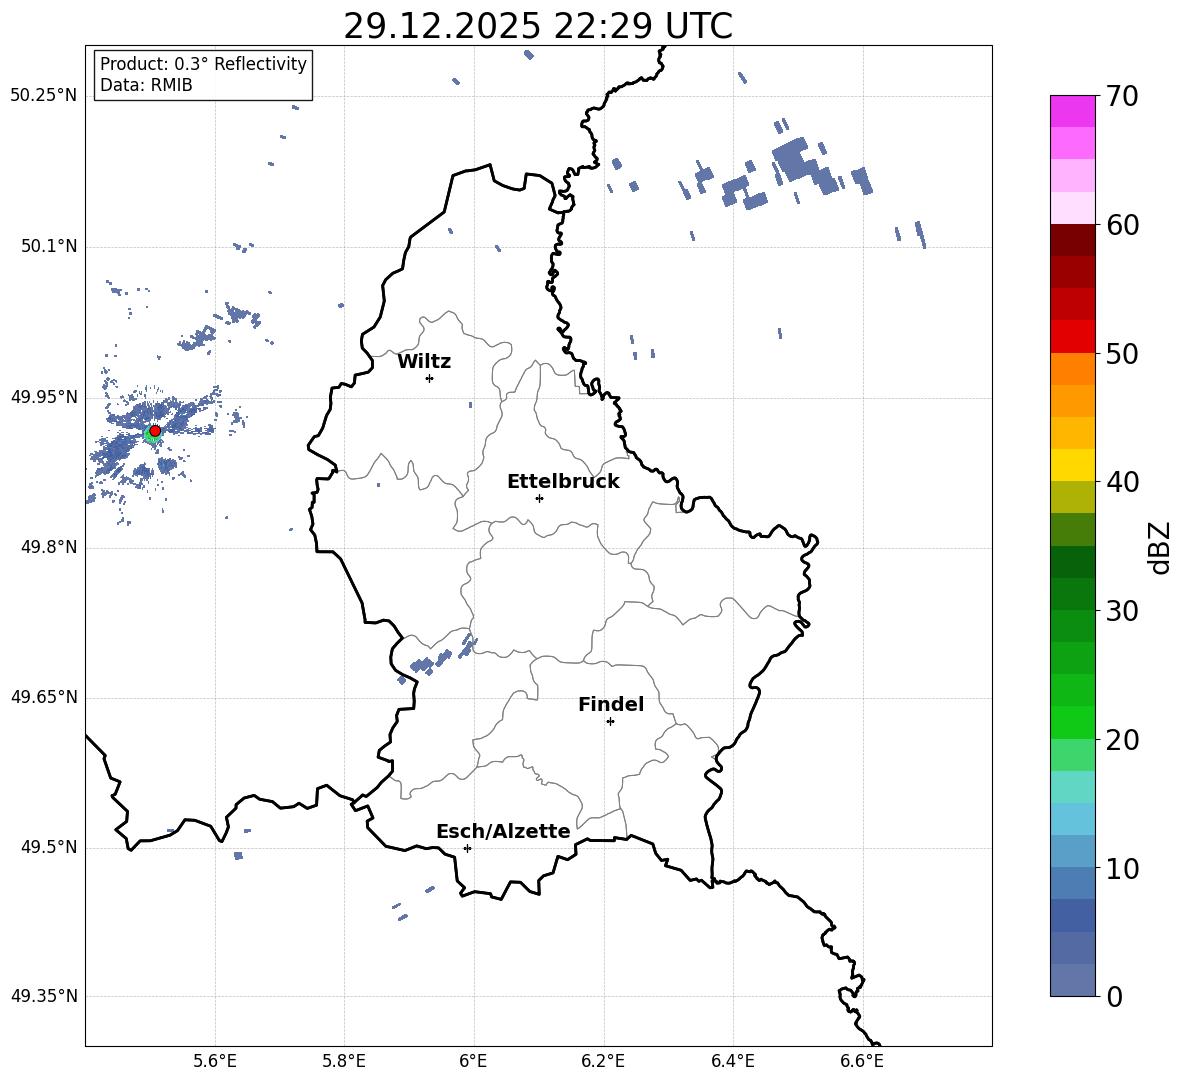Screen dimensions: 1184x1081
Task: Click the 50 tick label on colorbar
Action: 1122,353
